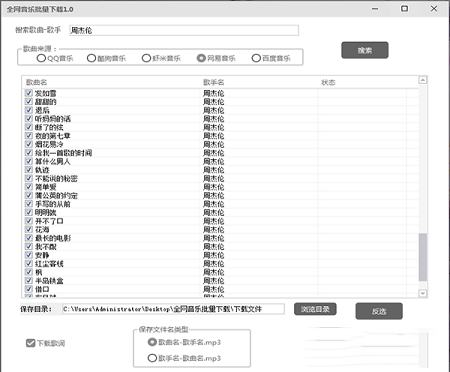Uncheck the checkbox for 不能说的秘密

29,178
